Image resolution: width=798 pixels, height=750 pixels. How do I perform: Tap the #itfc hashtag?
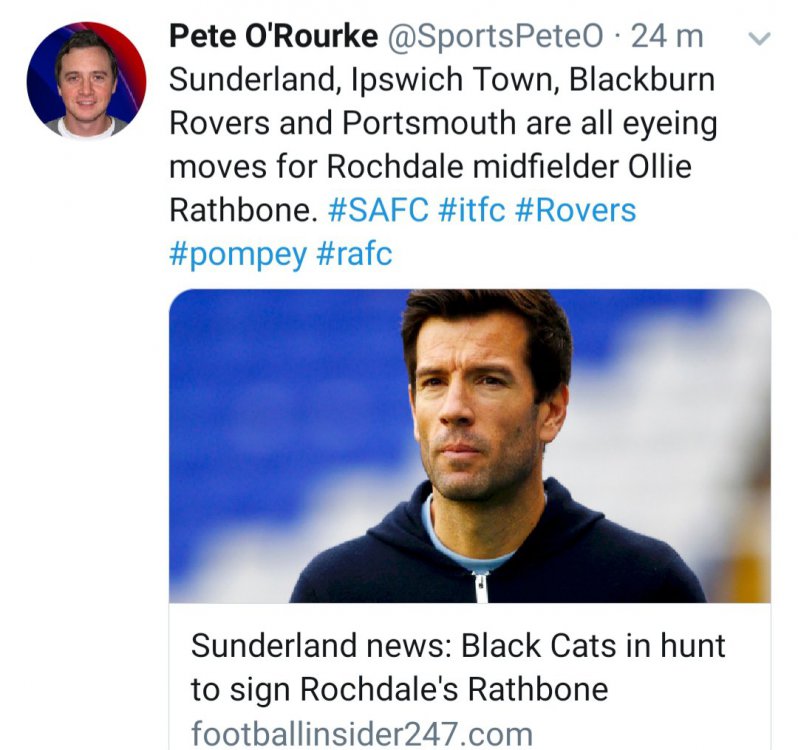[472, 210]
